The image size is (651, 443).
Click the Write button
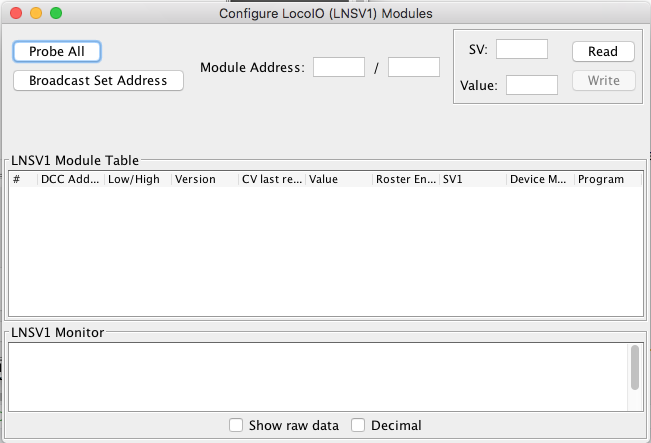[604, 81]
